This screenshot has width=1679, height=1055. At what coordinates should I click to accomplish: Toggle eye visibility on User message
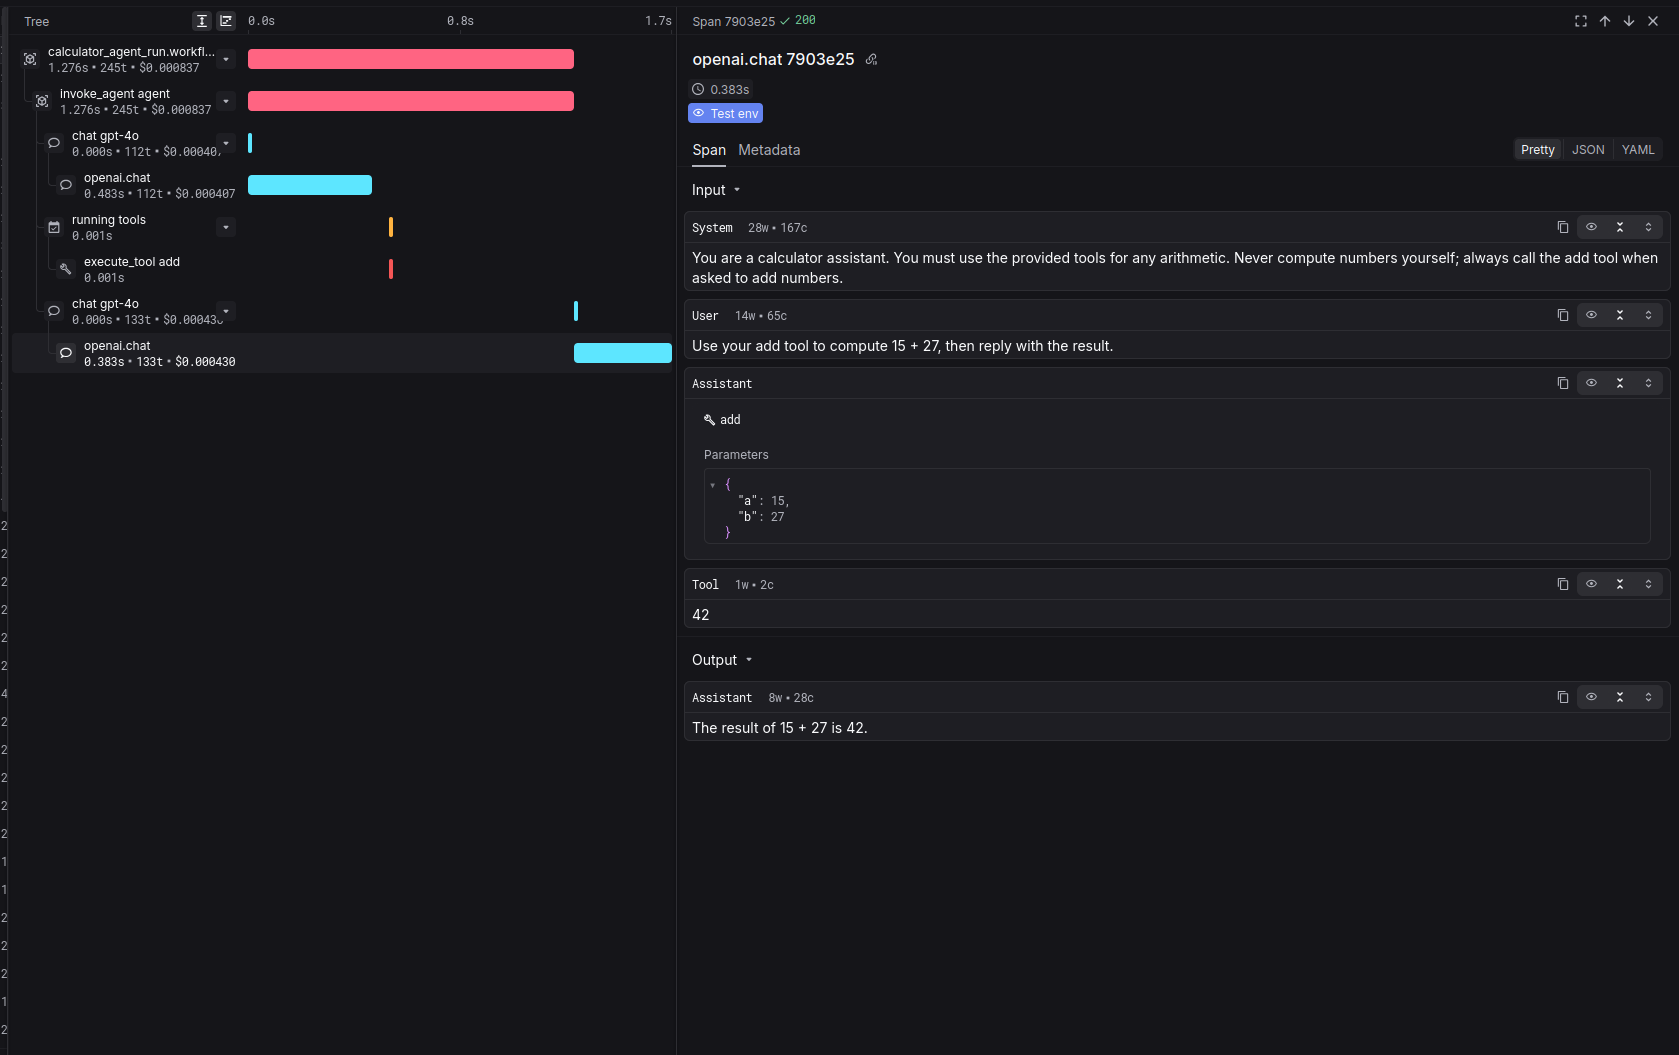(1591, 315)
